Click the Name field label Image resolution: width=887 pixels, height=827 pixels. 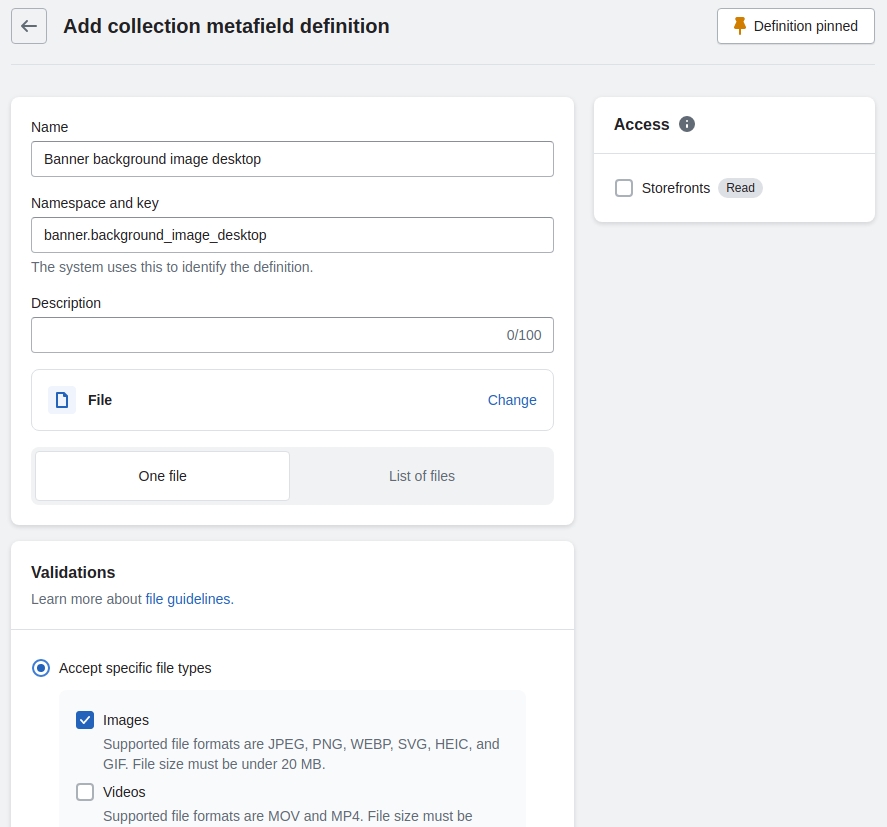(50, 127)
